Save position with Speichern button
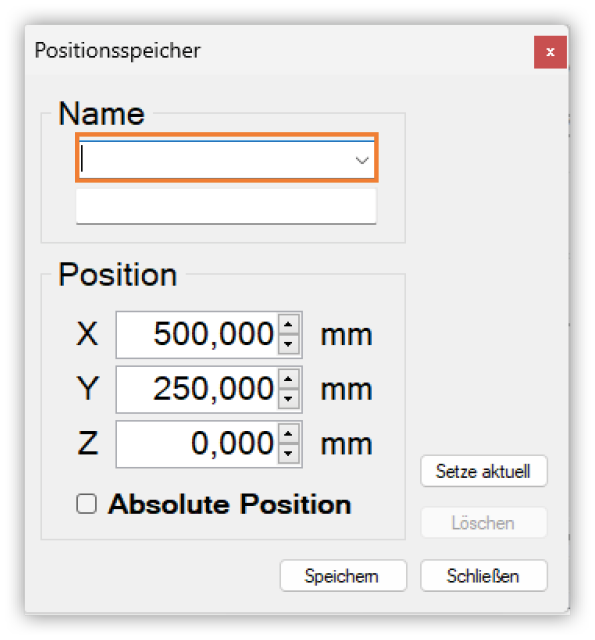The height and width of the screenshot is (640, 595). [343, 576]
